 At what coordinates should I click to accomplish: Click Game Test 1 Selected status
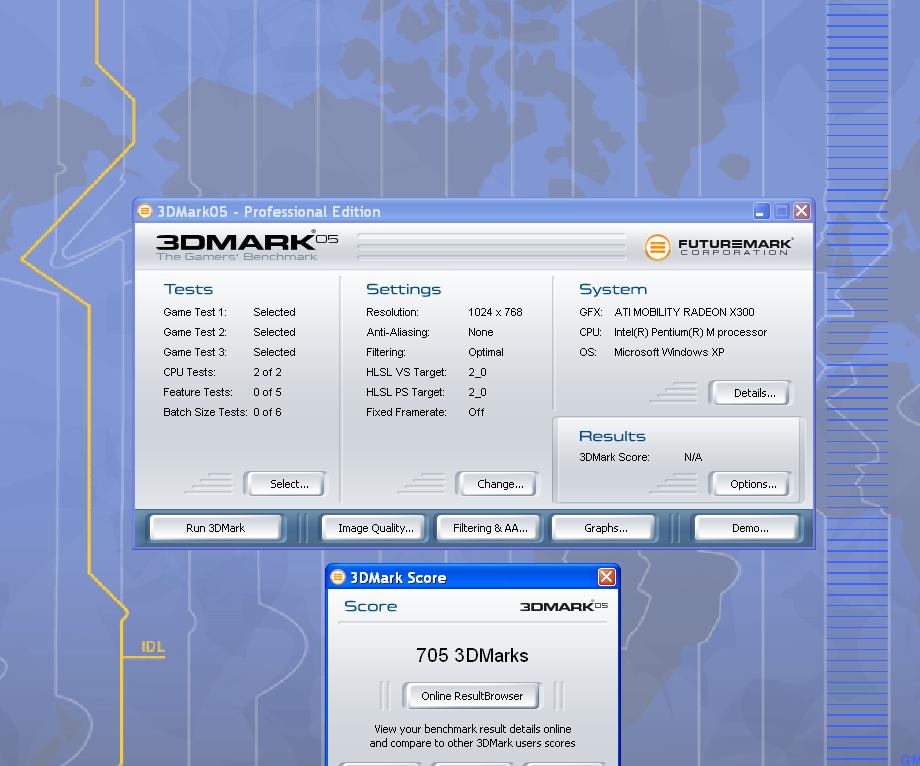click(274, 312)
